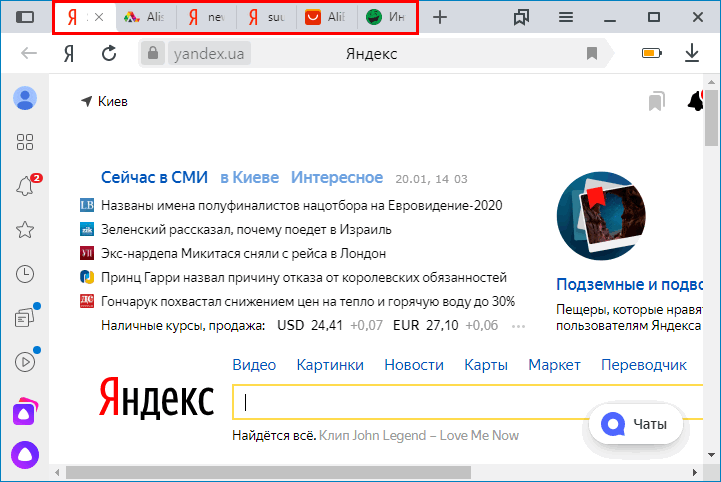
Task: Read news about Гончарук снижение цен
Action: point(308,302)
